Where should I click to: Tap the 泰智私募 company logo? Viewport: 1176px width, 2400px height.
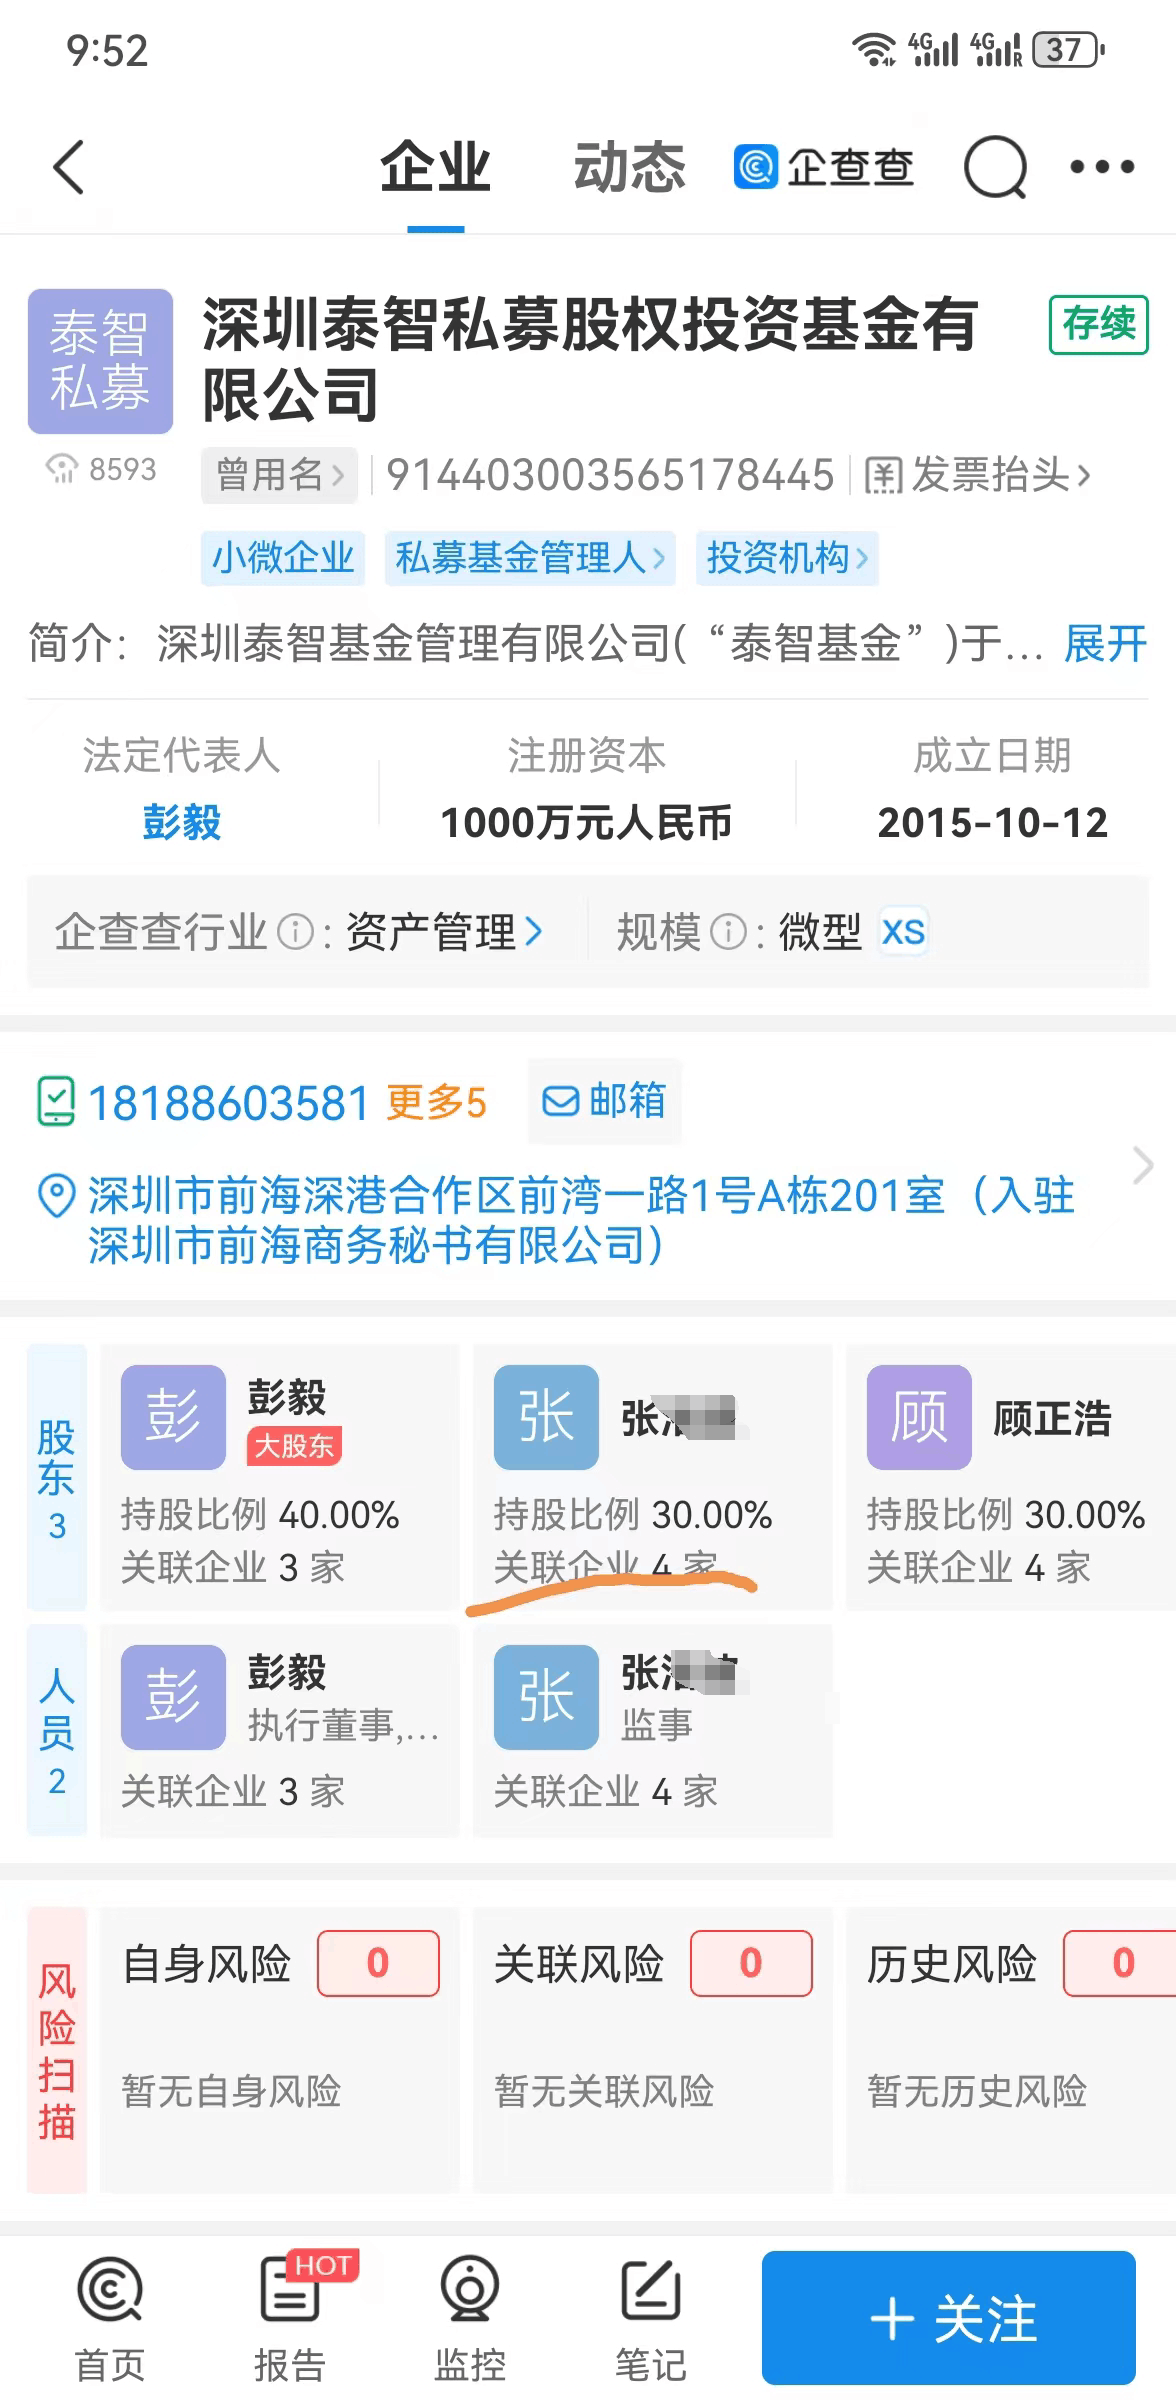[x=100, y=361]
